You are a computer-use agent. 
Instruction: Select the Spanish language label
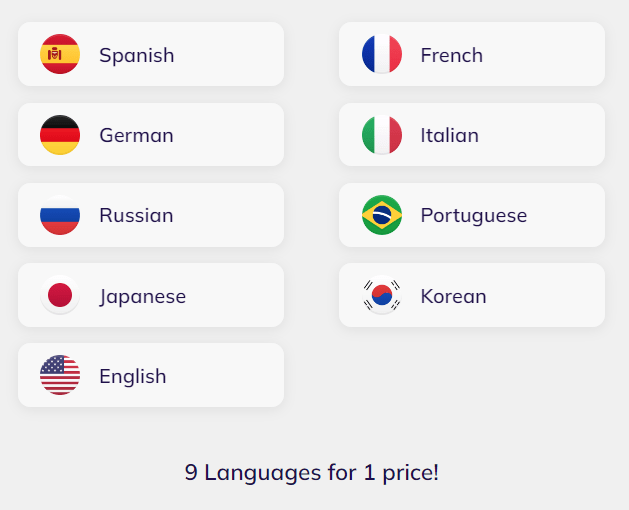coord(136,55)
